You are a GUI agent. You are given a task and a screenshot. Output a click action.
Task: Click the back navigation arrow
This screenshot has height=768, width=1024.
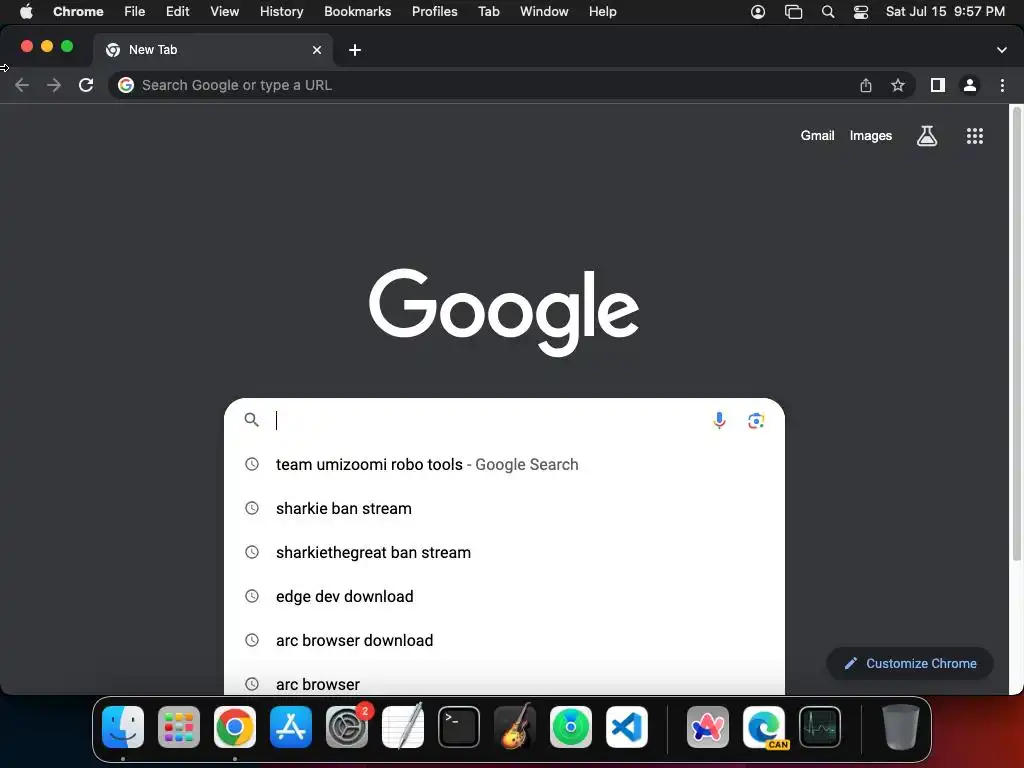(22, 85)
